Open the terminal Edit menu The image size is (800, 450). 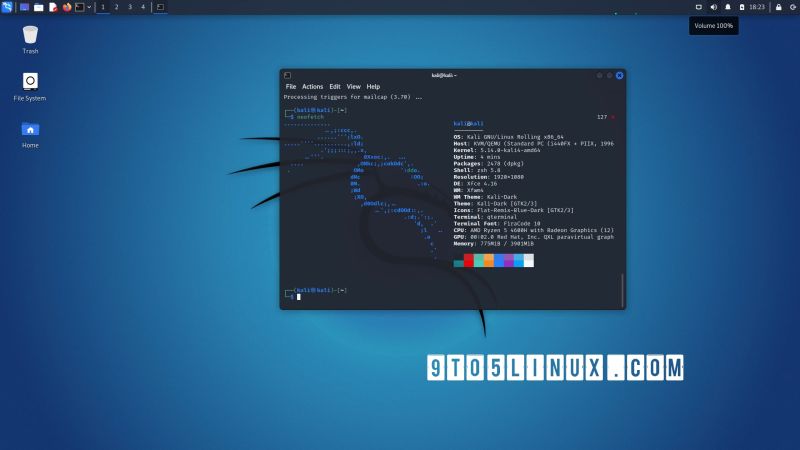click(335, 87)
